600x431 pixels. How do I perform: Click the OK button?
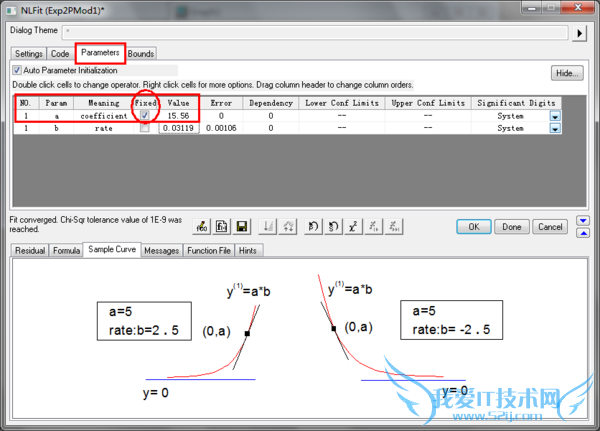click(474, 227)
